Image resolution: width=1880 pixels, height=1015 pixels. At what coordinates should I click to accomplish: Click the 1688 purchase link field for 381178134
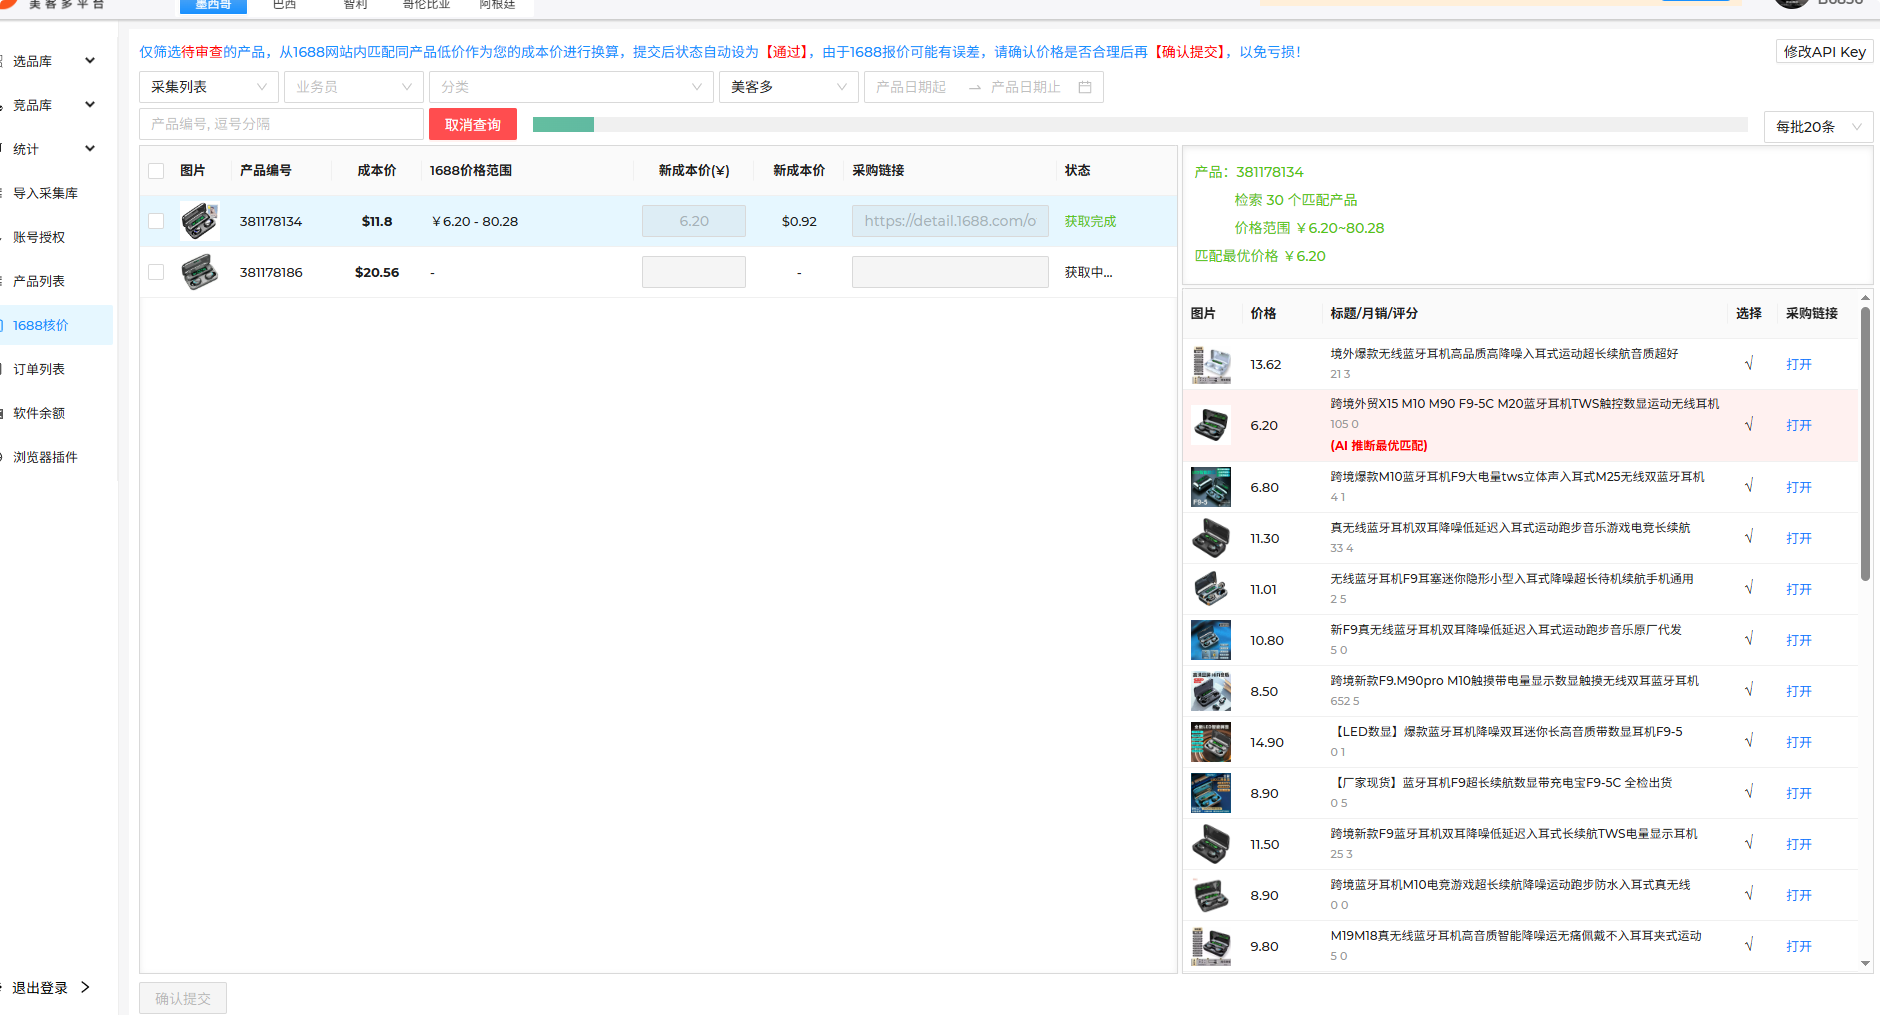point(950,221)
